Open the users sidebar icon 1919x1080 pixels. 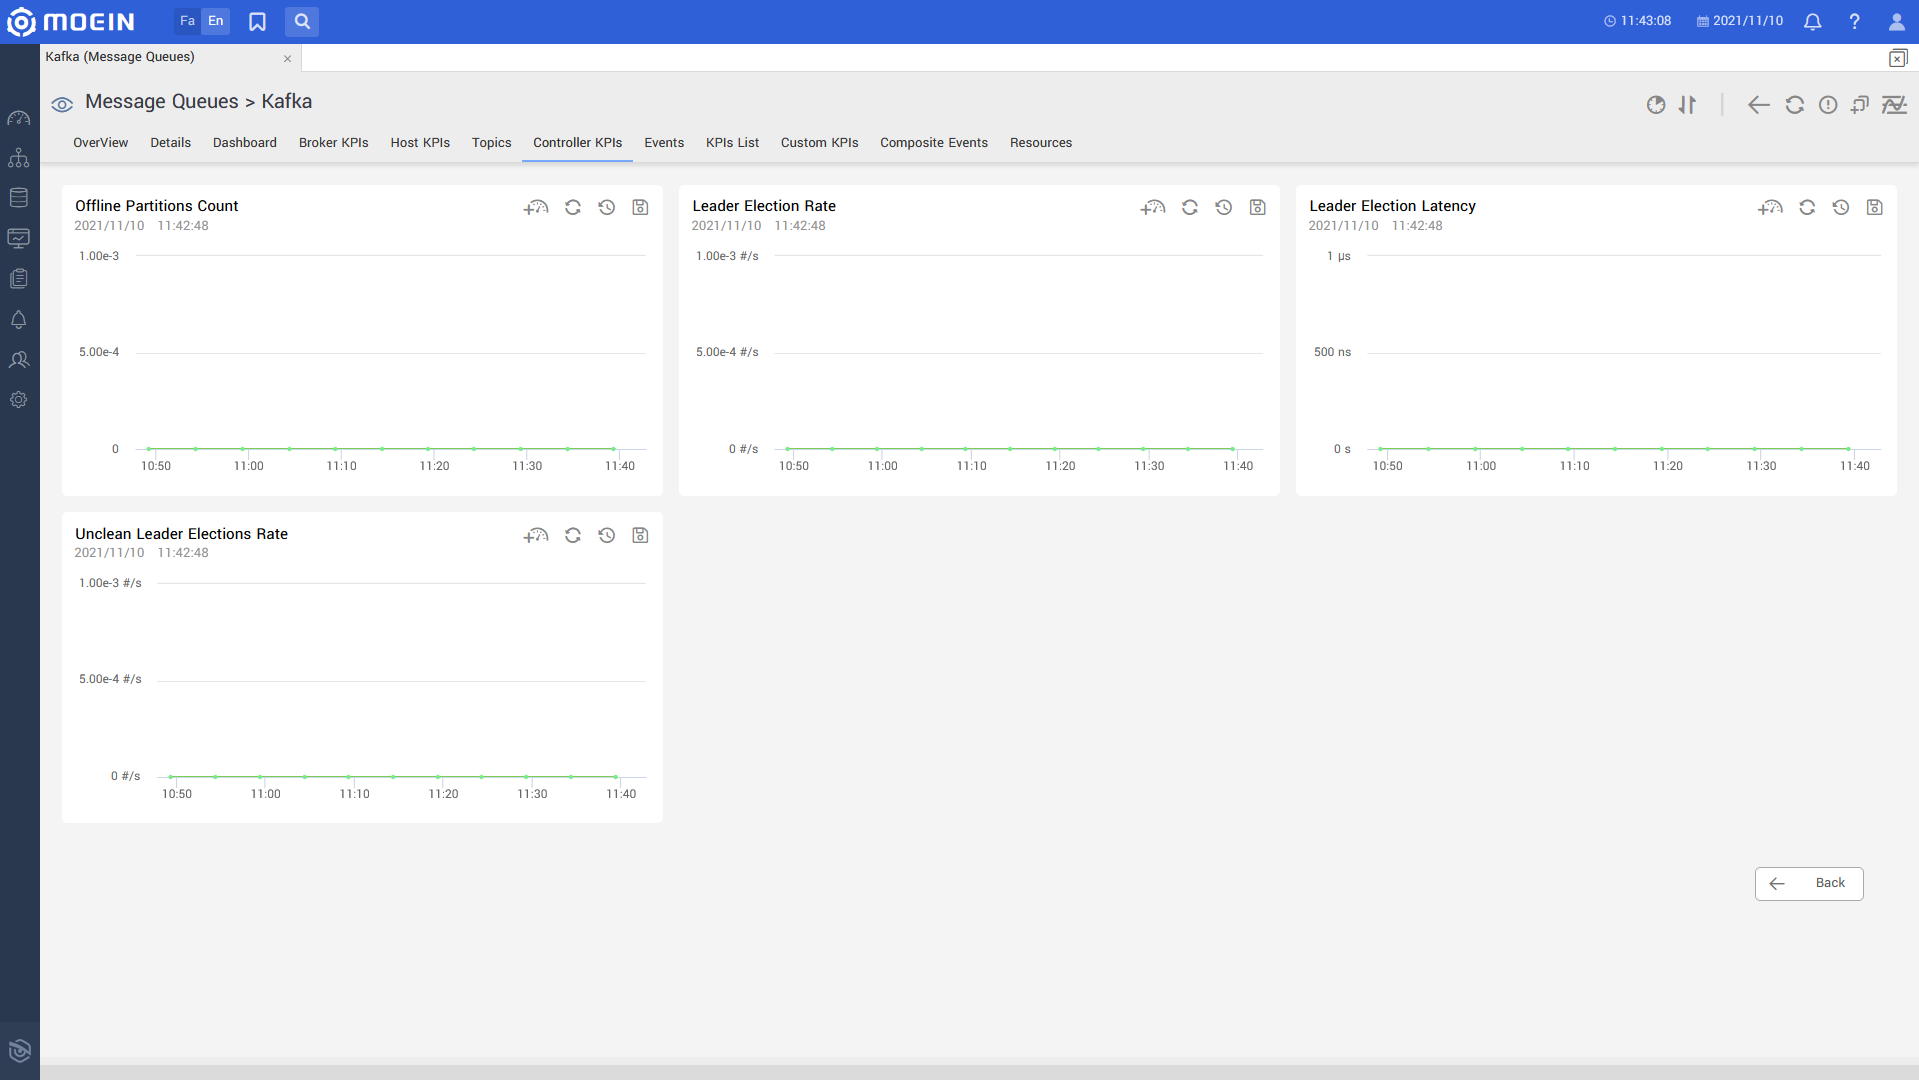click(19, 359)
